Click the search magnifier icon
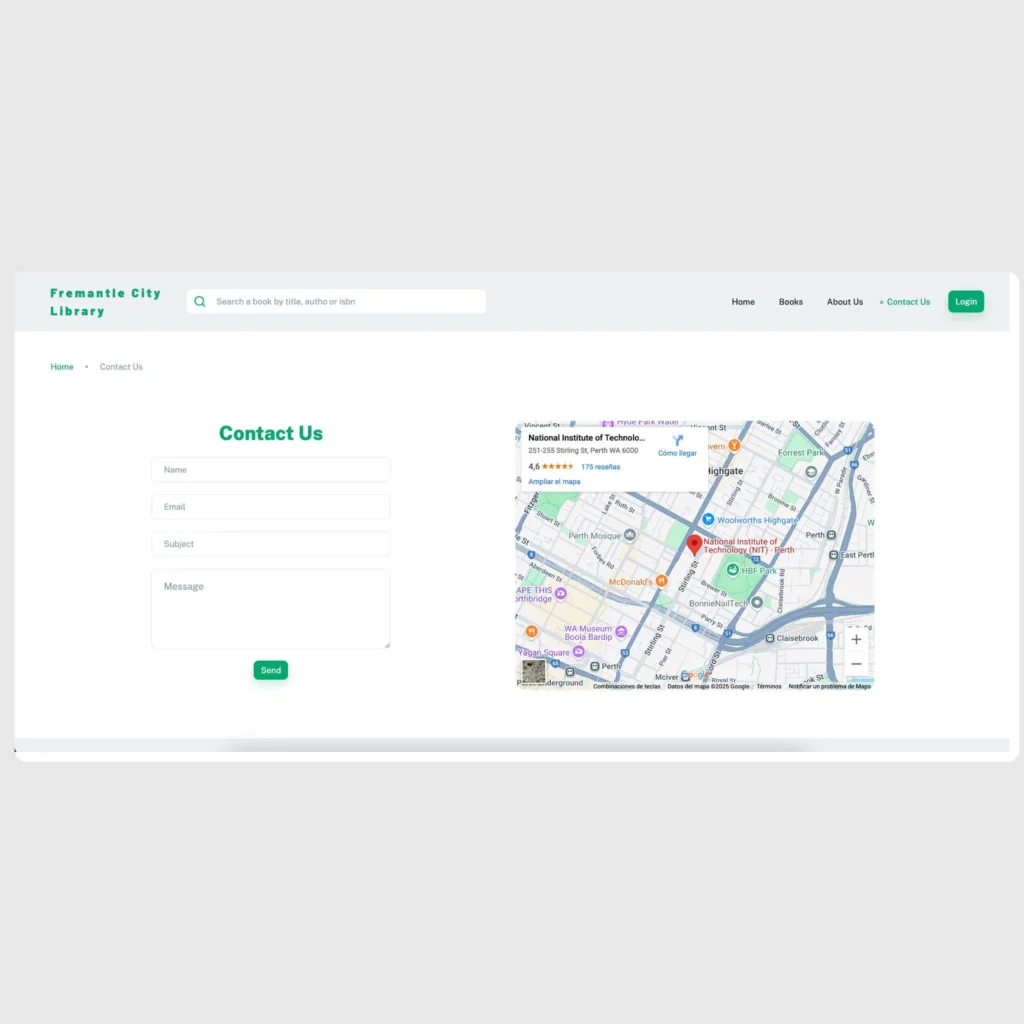The image size is (1024, 1024). (200, 302)
